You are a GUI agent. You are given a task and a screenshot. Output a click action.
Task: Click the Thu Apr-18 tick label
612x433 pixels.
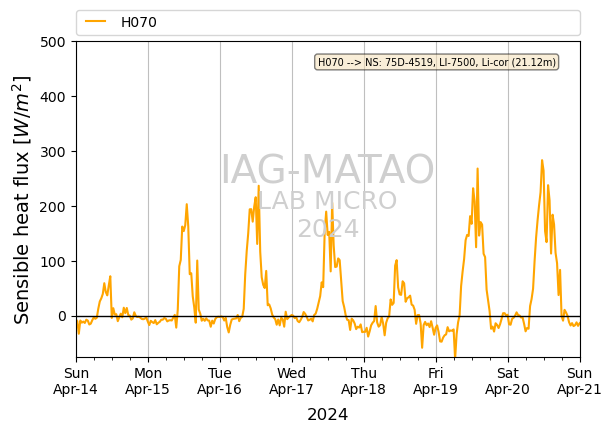363,381
